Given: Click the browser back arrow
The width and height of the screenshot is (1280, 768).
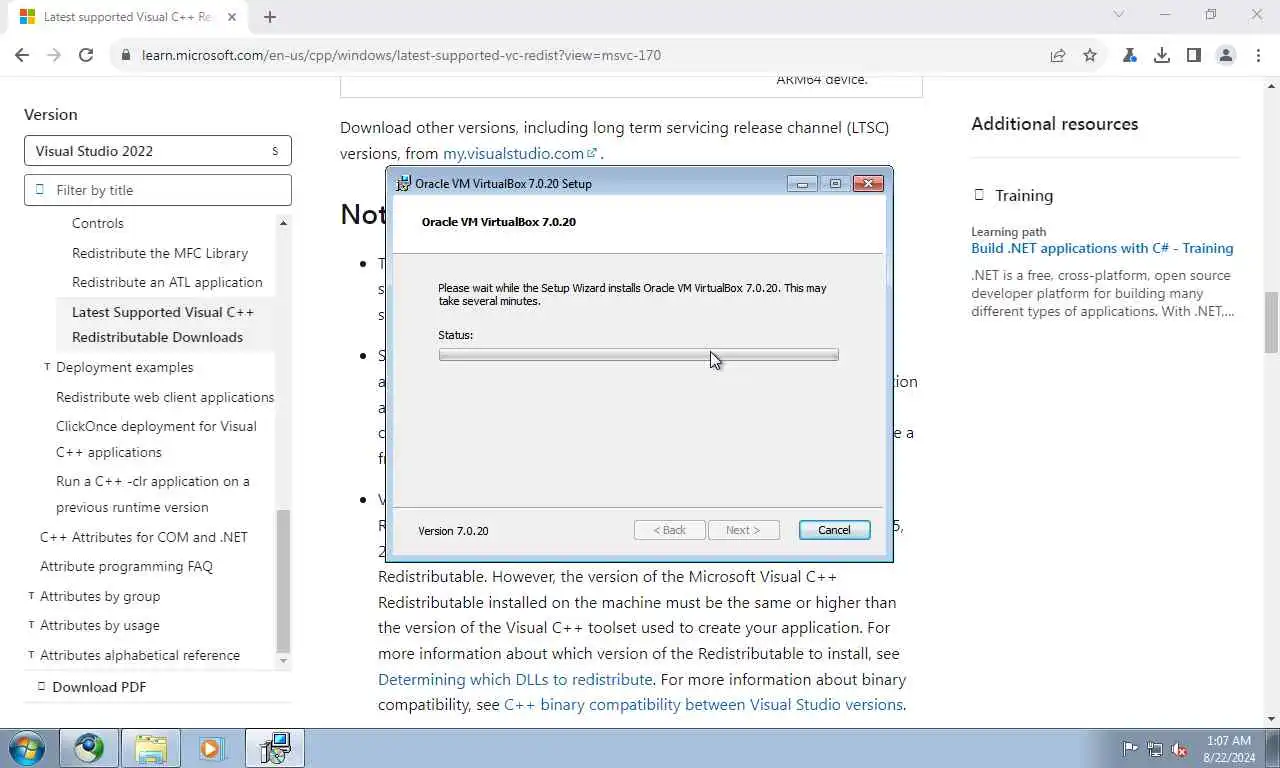Looking at the screenshot, I should pos(22,55).
